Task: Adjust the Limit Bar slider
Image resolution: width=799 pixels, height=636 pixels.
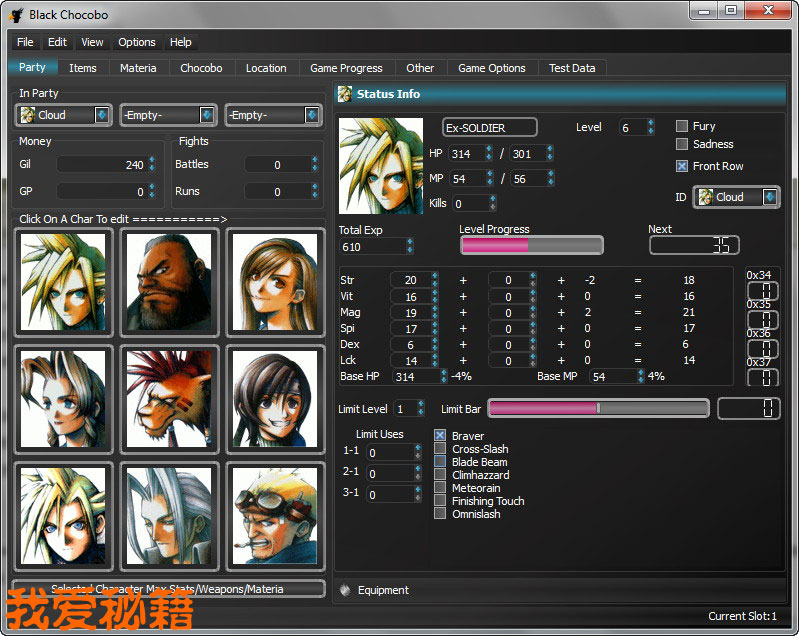Action: tap(598, 408)
